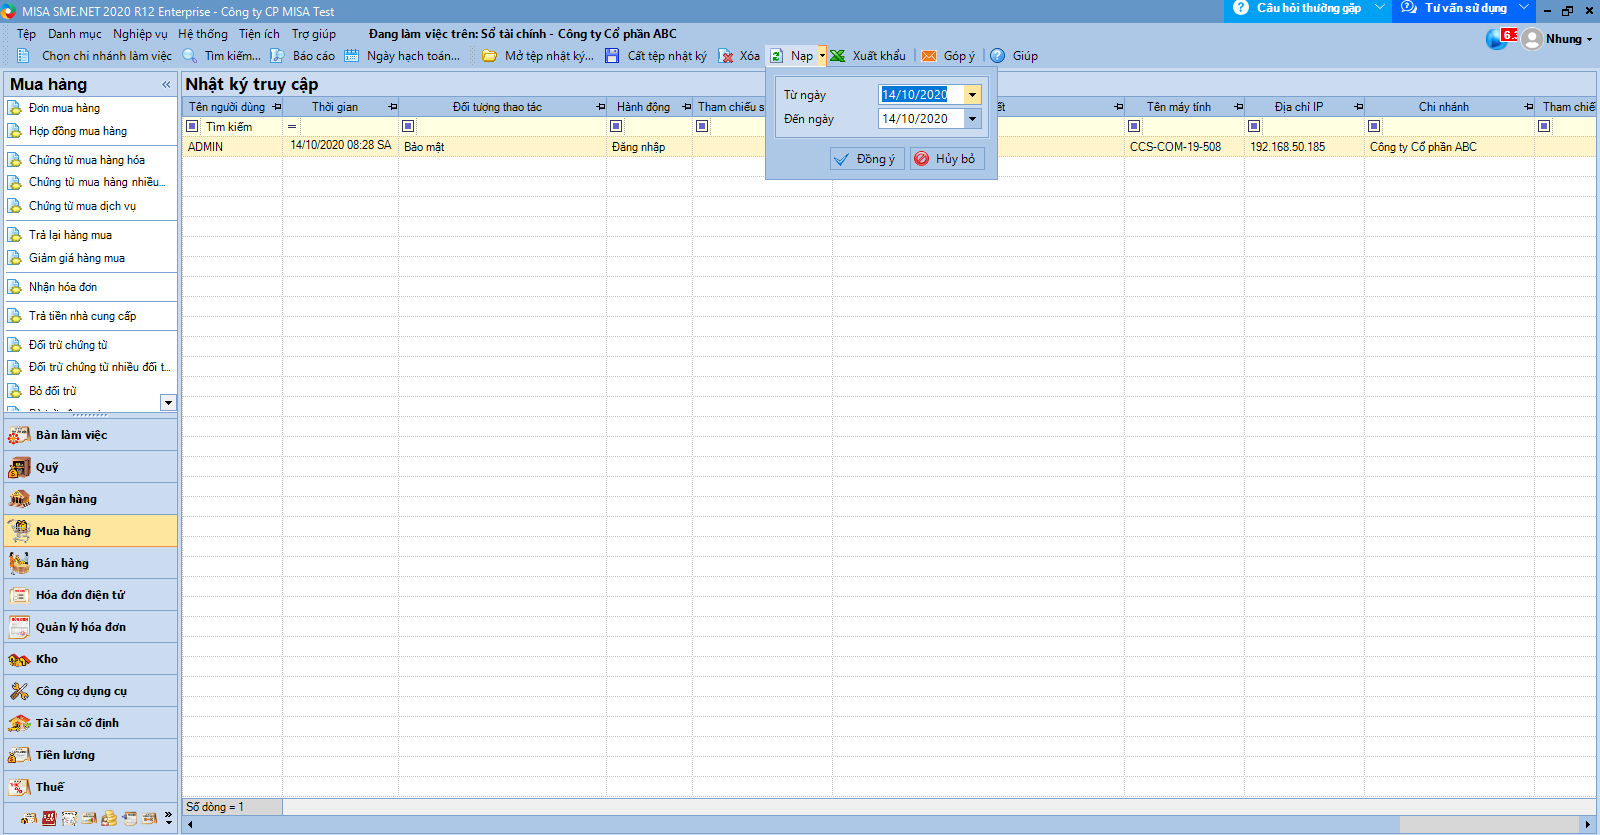
Task: Click the Xóa delete icon in toolbar
Action: pos(726,56)
